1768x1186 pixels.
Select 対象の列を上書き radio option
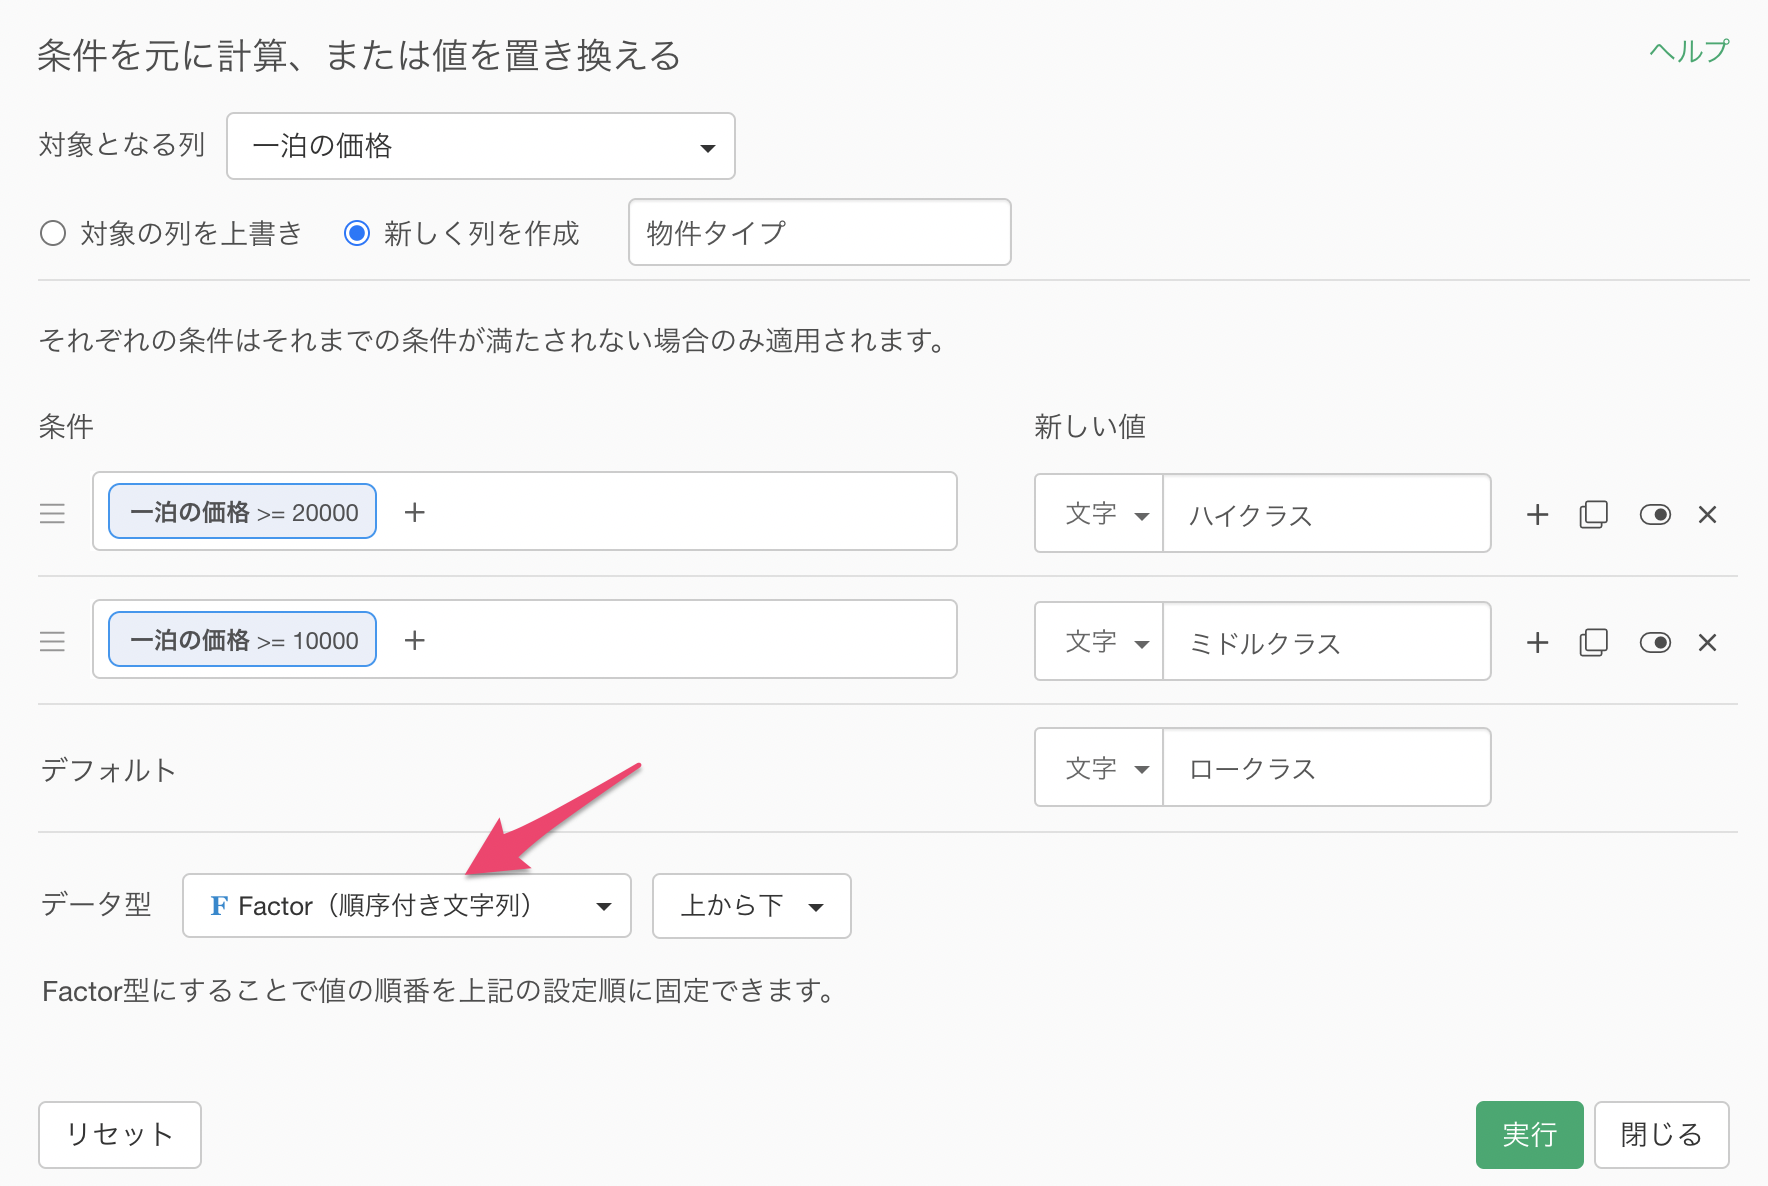(53, 234)
